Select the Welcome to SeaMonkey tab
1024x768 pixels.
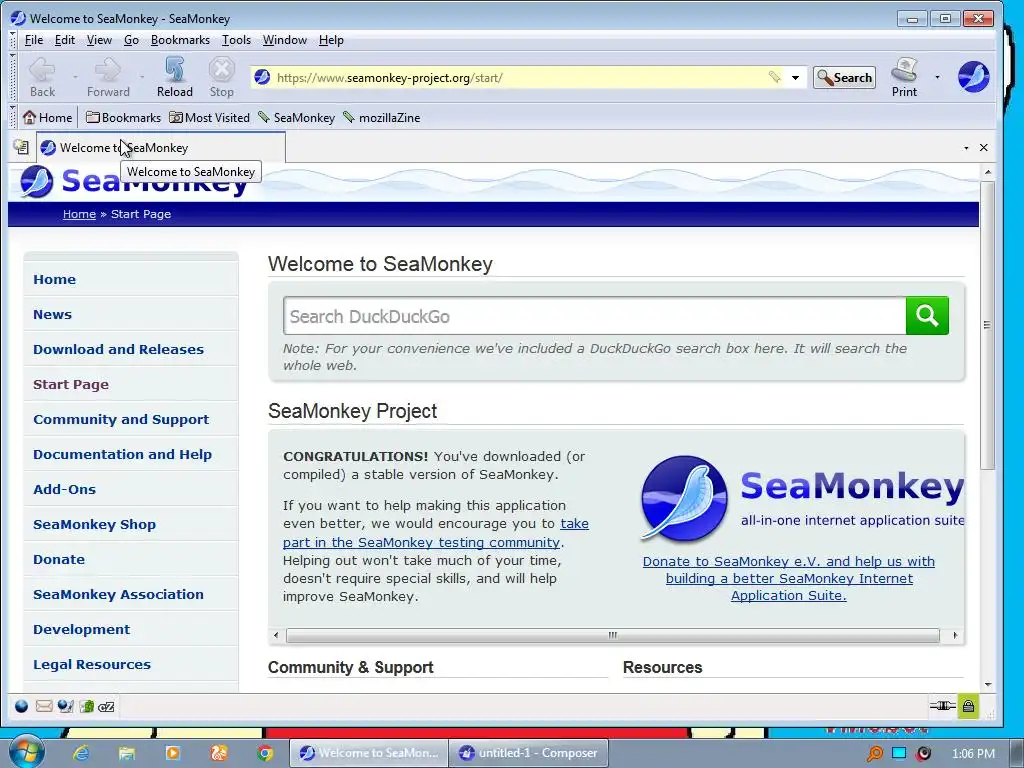161,148
